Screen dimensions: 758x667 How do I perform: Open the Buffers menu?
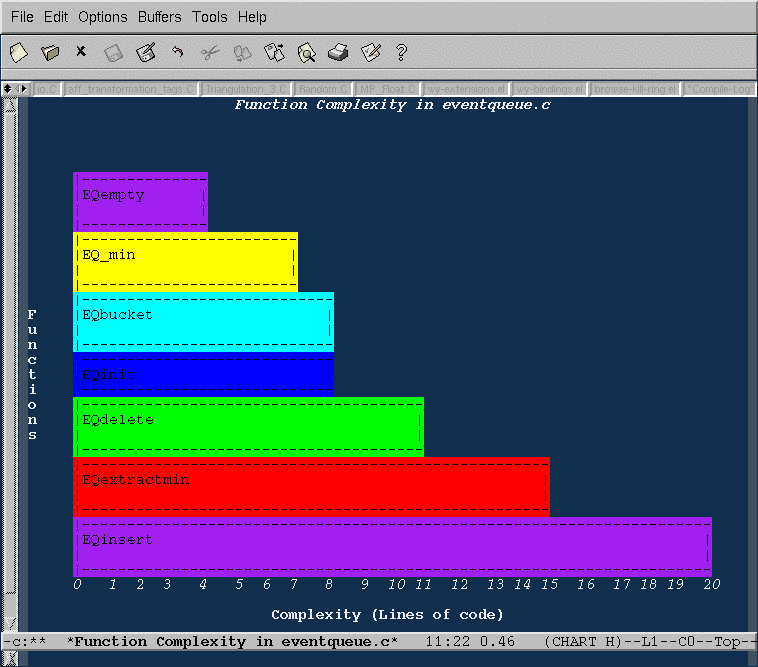(160, 17)
